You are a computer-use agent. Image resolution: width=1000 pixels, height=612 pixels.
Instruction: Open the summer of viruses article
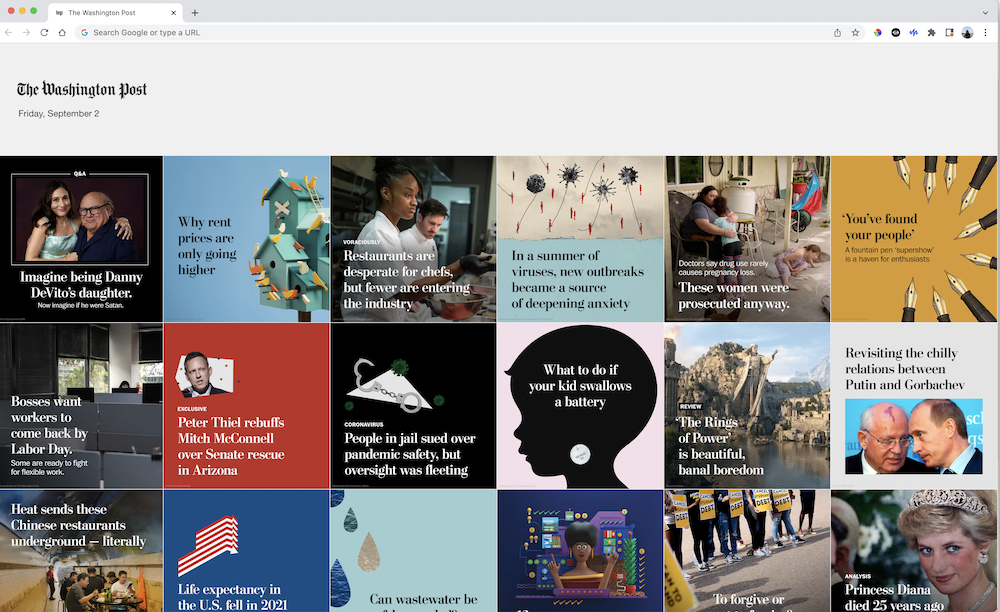pyautogui.click(x=580, y=239)
